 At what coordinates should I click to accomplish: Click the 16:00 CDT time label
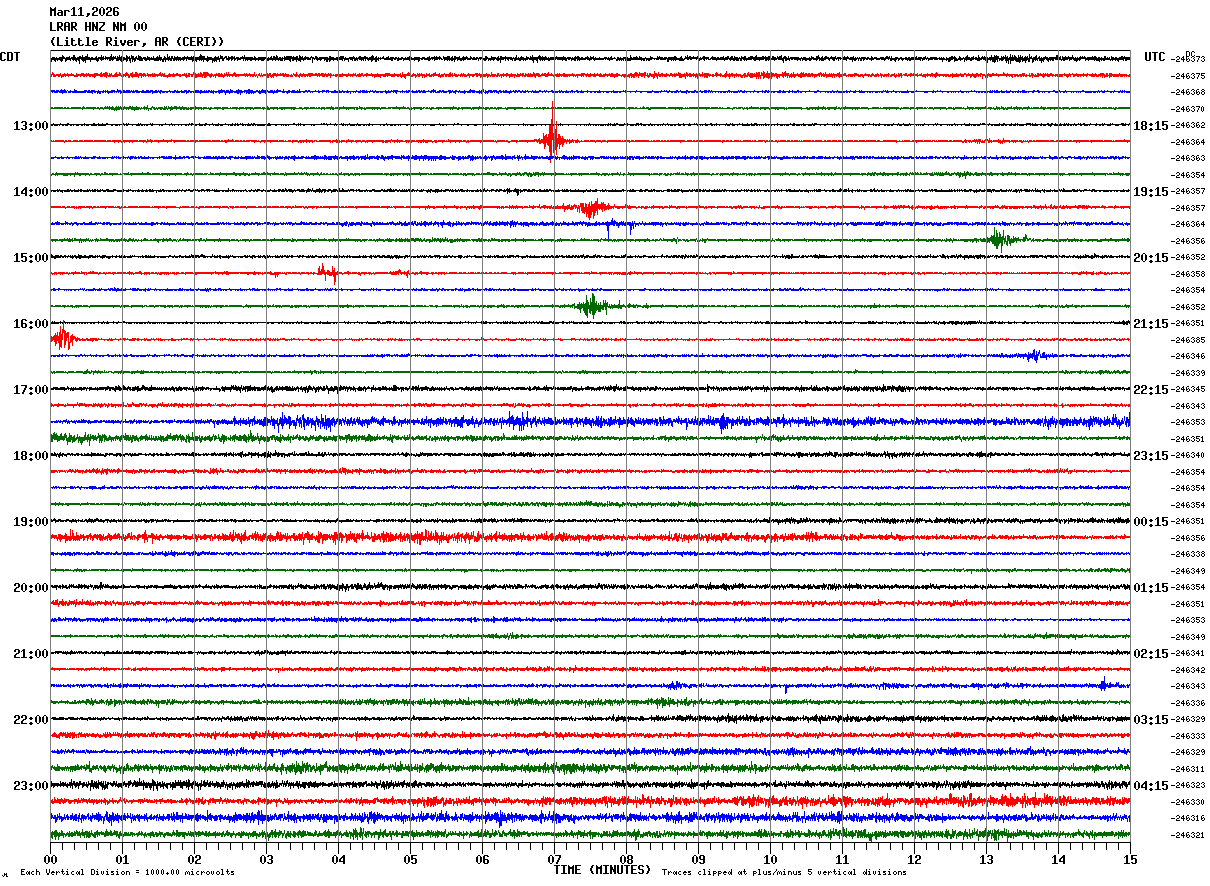tap(30, 324)
